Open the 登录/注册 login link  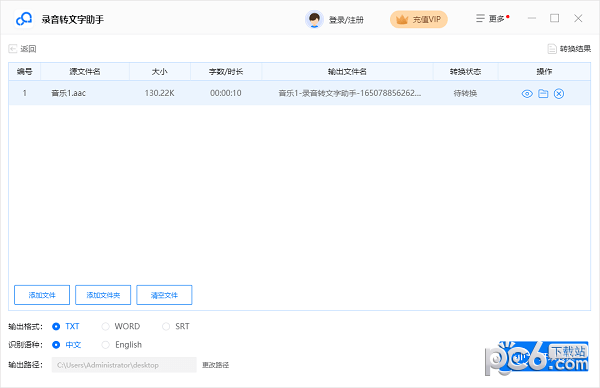346,20
